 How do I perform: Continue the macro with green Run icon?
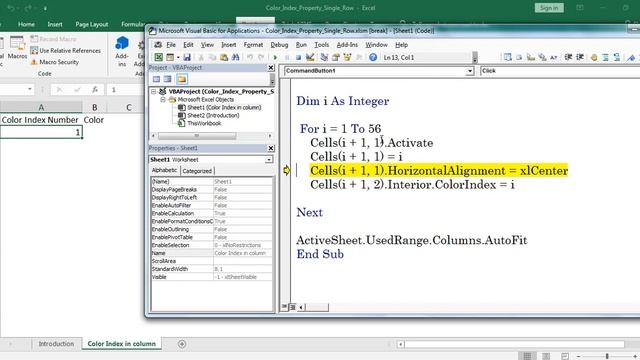click(x=275, y=58)
